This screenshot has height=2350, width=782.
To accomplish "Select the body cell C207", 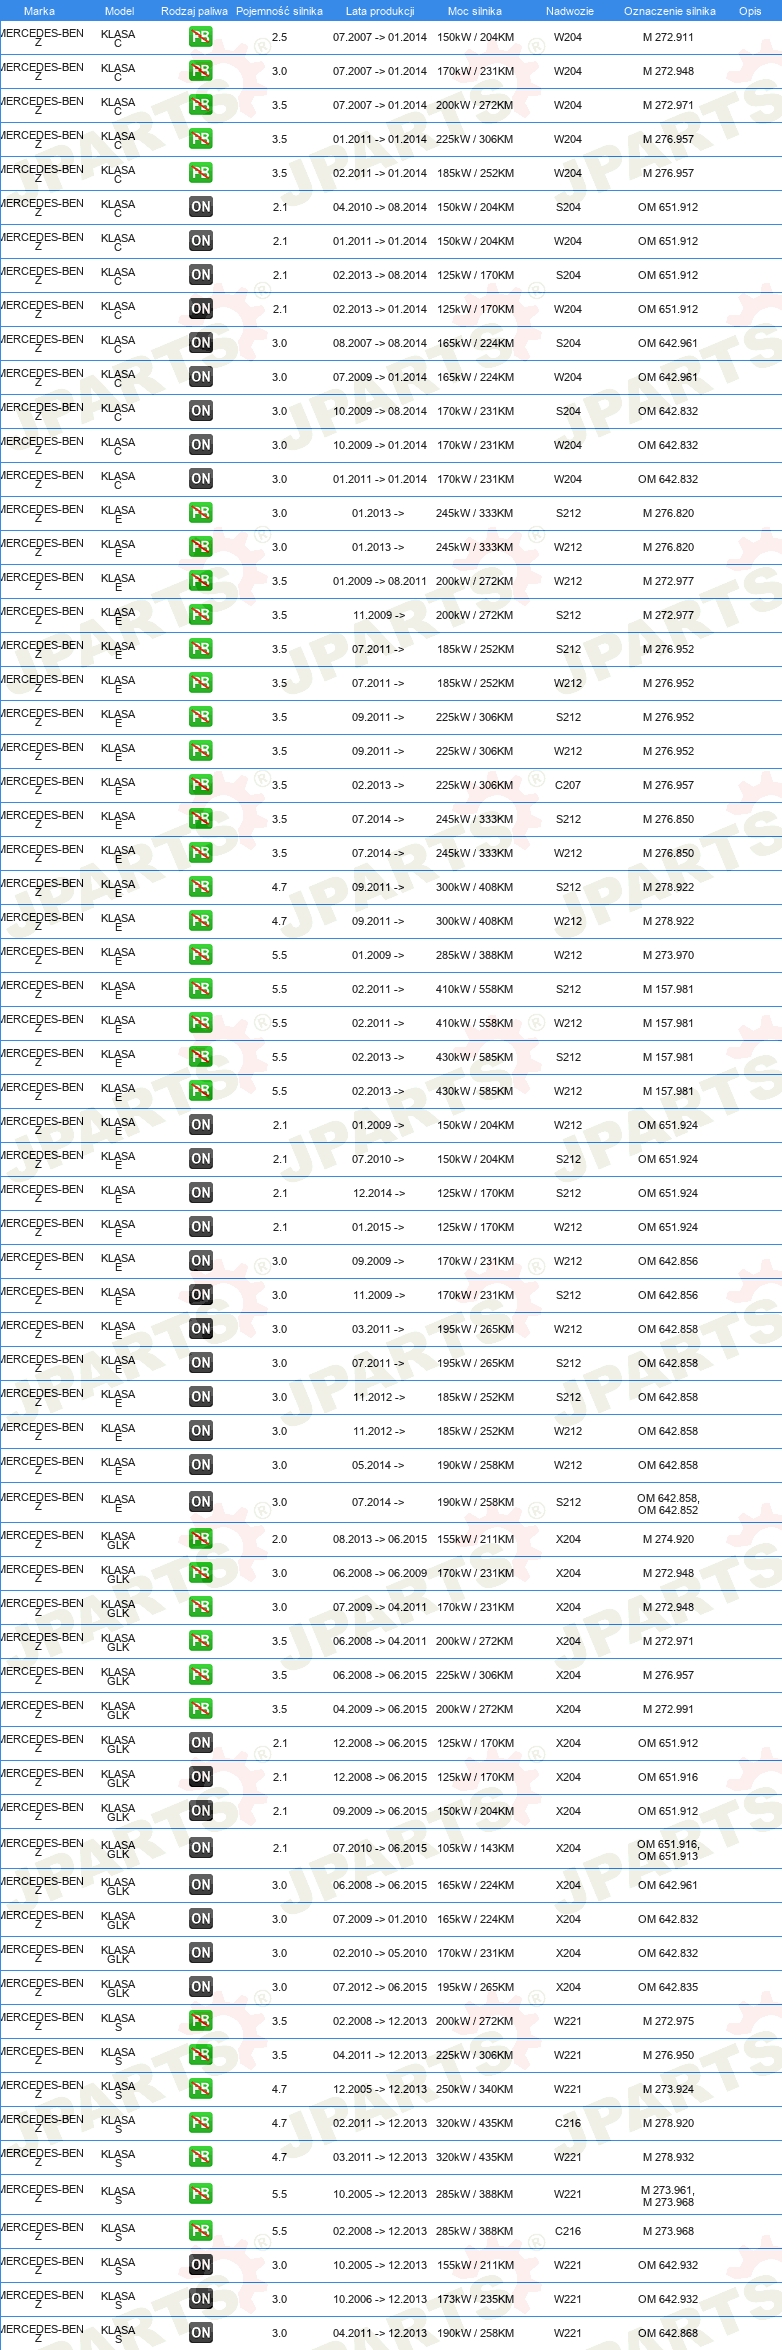I will click(x=568, y=785).
